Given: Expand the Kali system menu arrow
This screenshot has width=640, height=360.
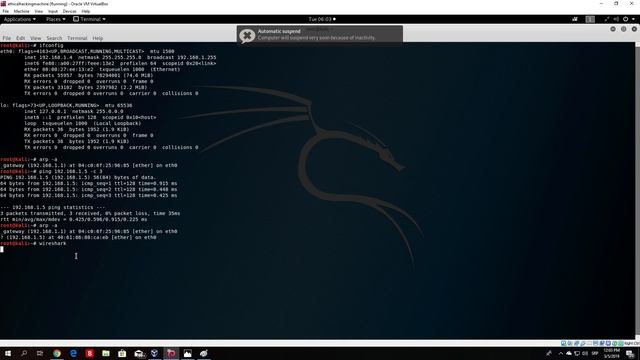Looking at the screenshot, I should pyautogui.click(x=633, y=19).
